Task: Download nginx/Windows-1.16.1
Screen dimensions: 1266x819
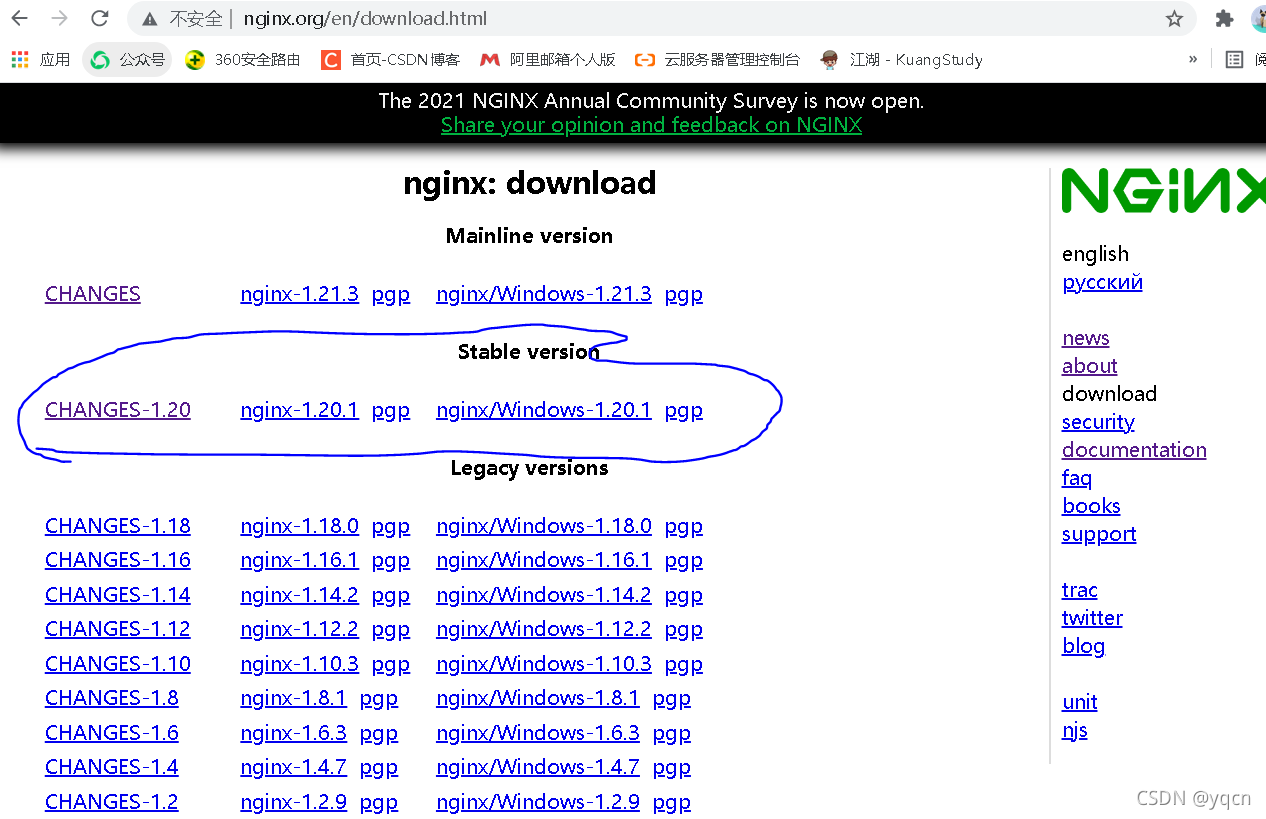Action: pos(544,560)
